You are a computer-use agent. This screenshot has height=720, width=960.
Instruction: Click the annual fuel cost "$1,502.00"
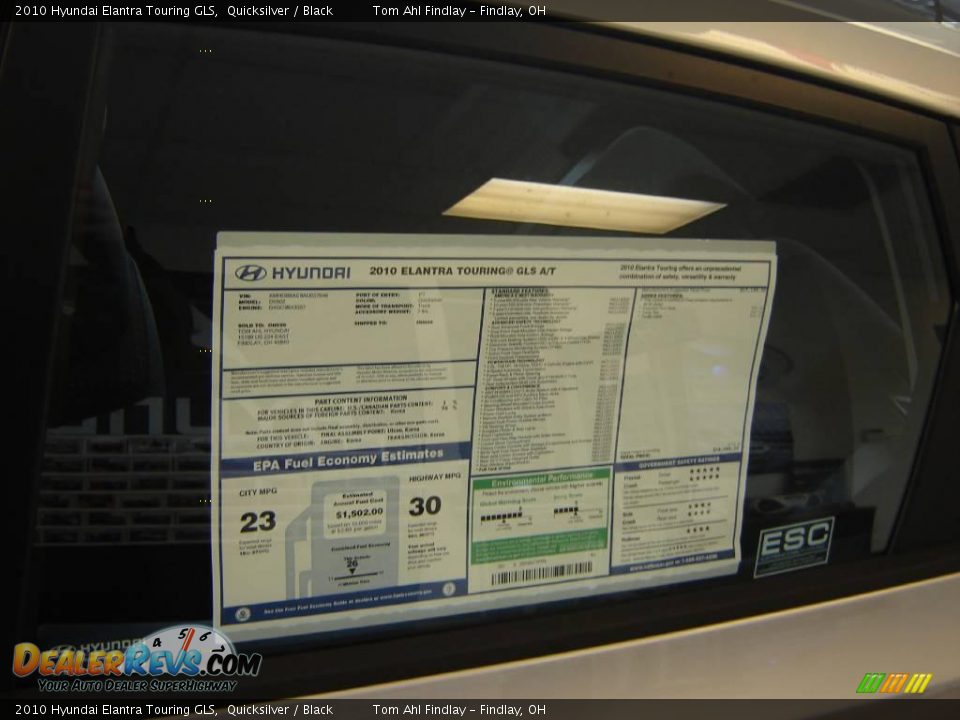coord(359,513)
